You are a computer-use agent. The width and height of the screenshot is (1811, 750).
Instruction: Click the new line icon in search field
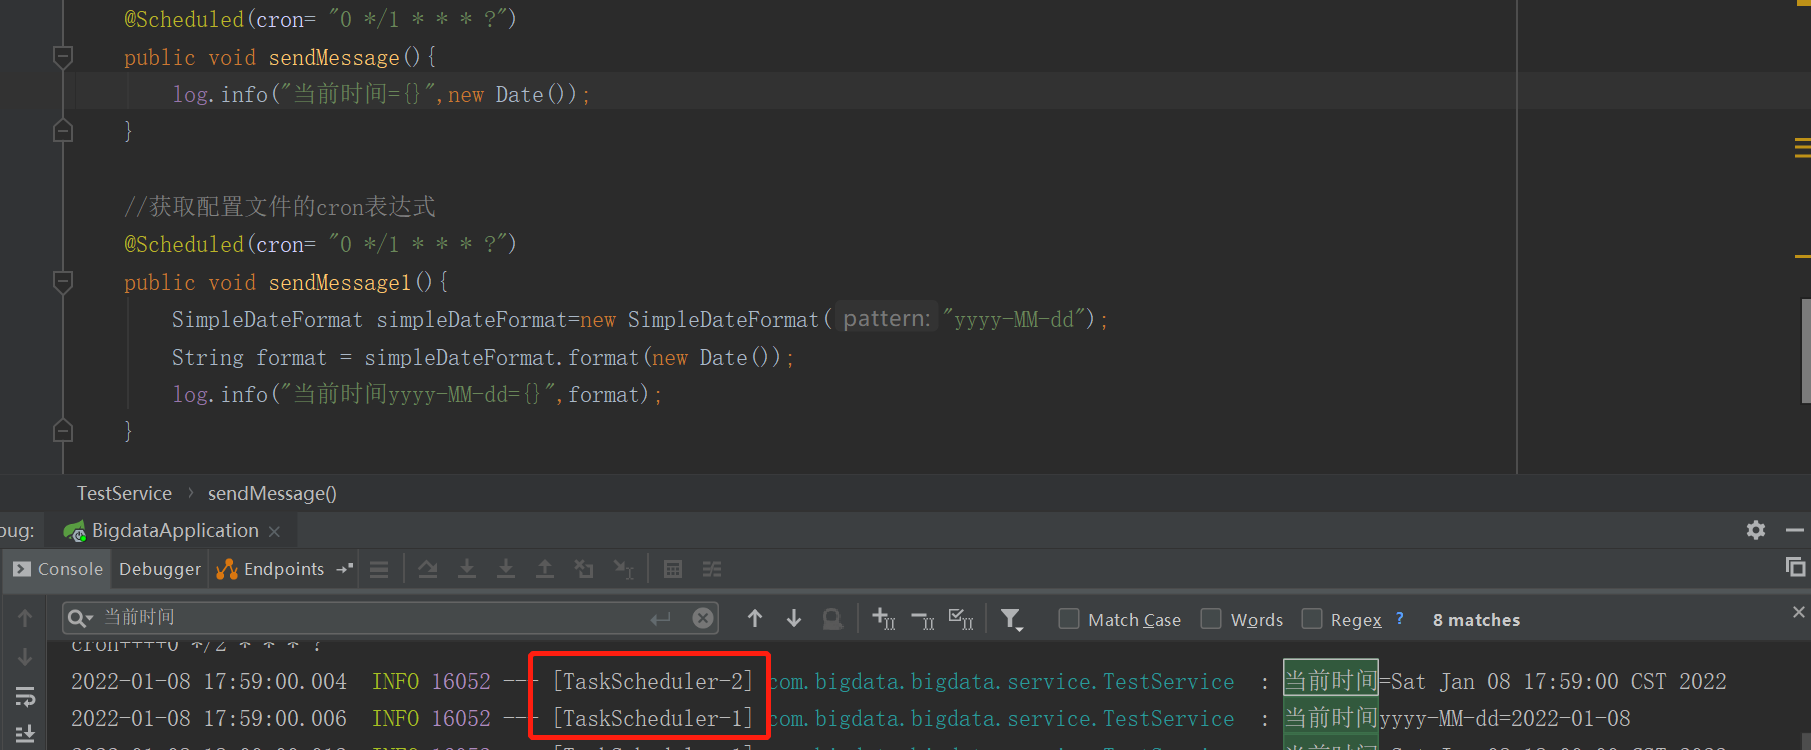tap(660, 619)
